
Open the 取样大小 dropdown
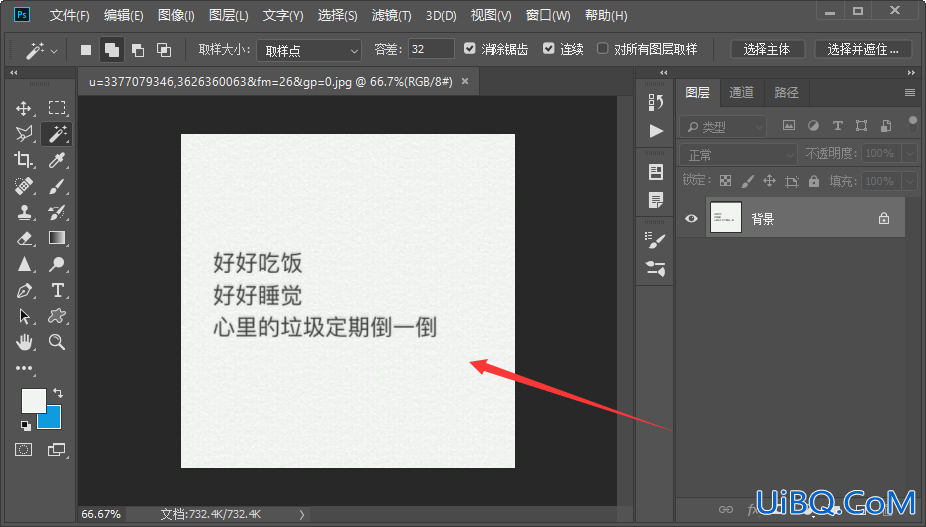point(309,51)
